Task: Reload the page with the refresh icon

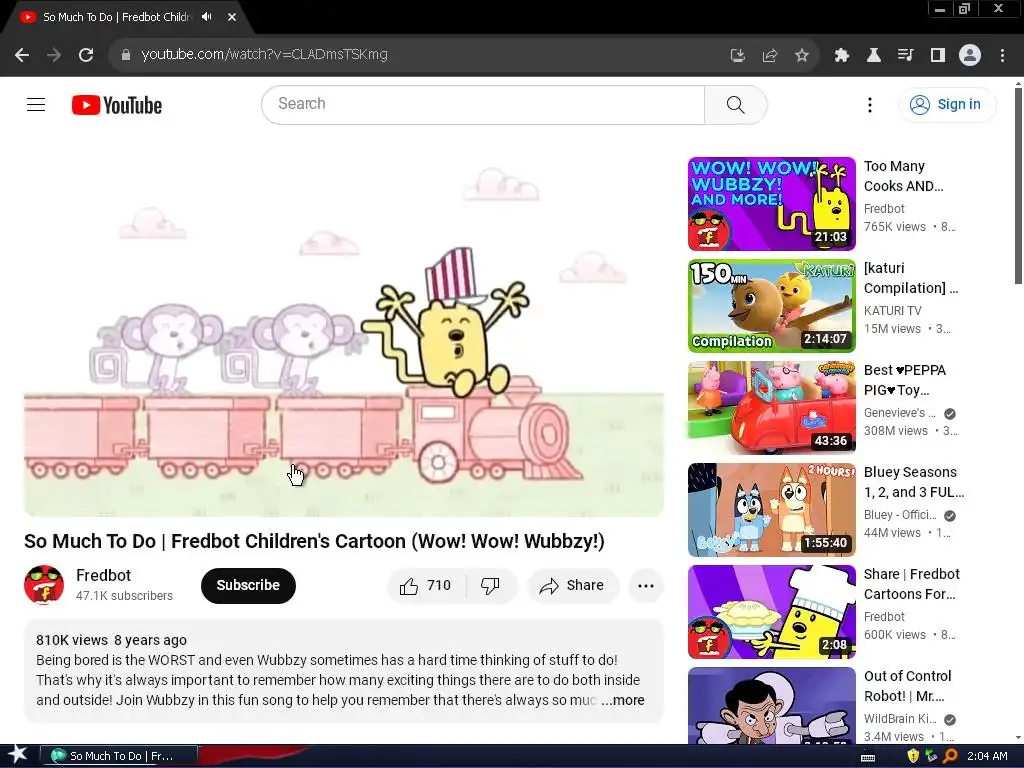Action: 86,55
